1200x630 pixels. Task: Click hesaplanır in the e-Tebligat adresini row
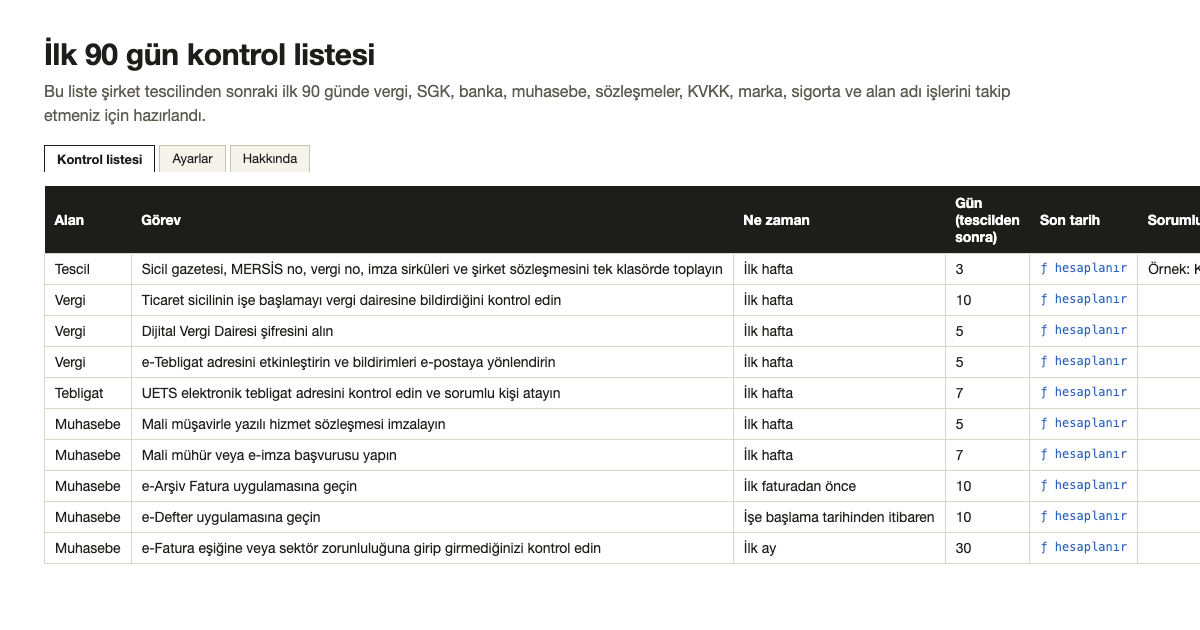click(1084, 361)
